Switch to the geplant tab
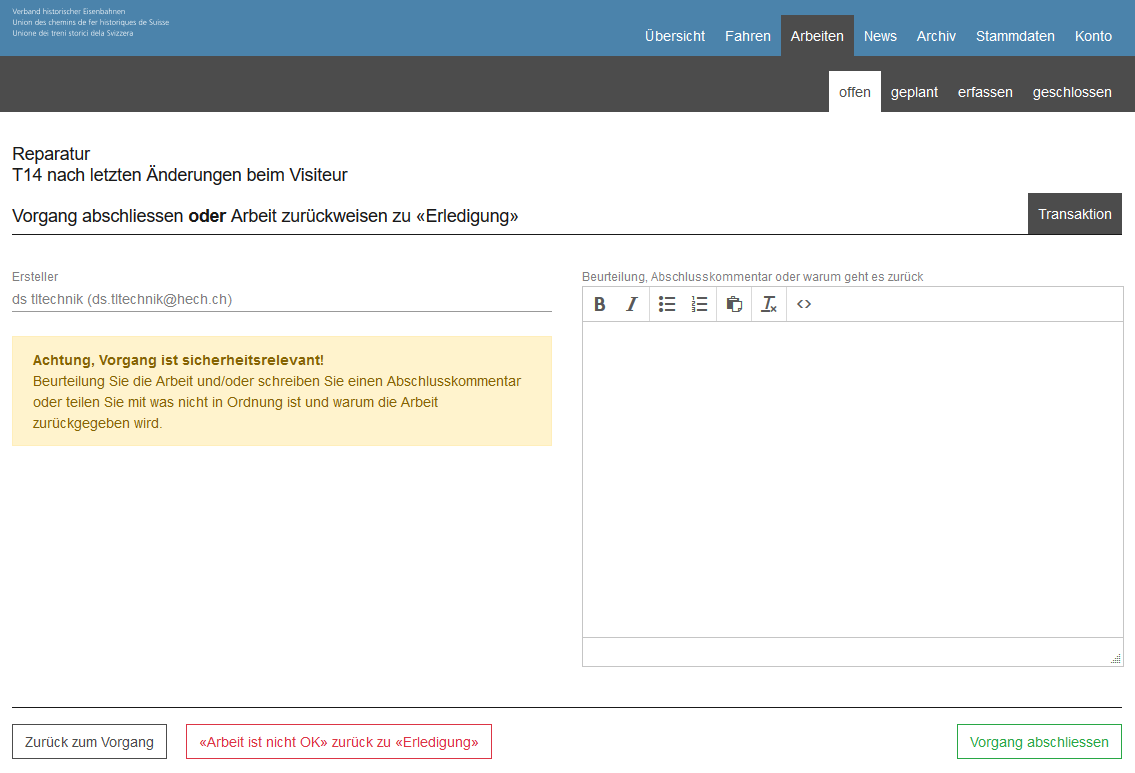The height and width of the screenshot is (773, 1135). (x=914, y=92)
